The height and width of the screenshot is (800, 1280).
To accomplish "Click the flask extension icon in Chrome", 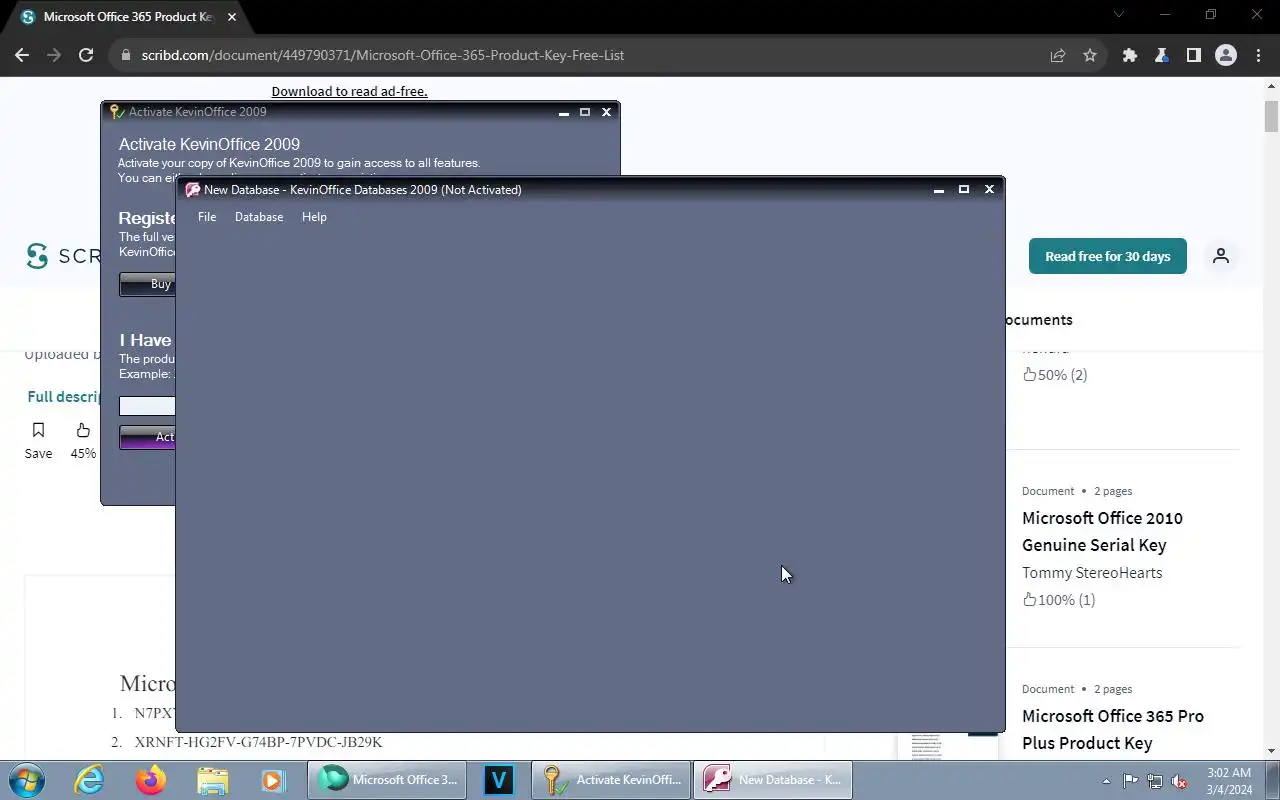I will pyautogui.click(x=1162, y=56).
